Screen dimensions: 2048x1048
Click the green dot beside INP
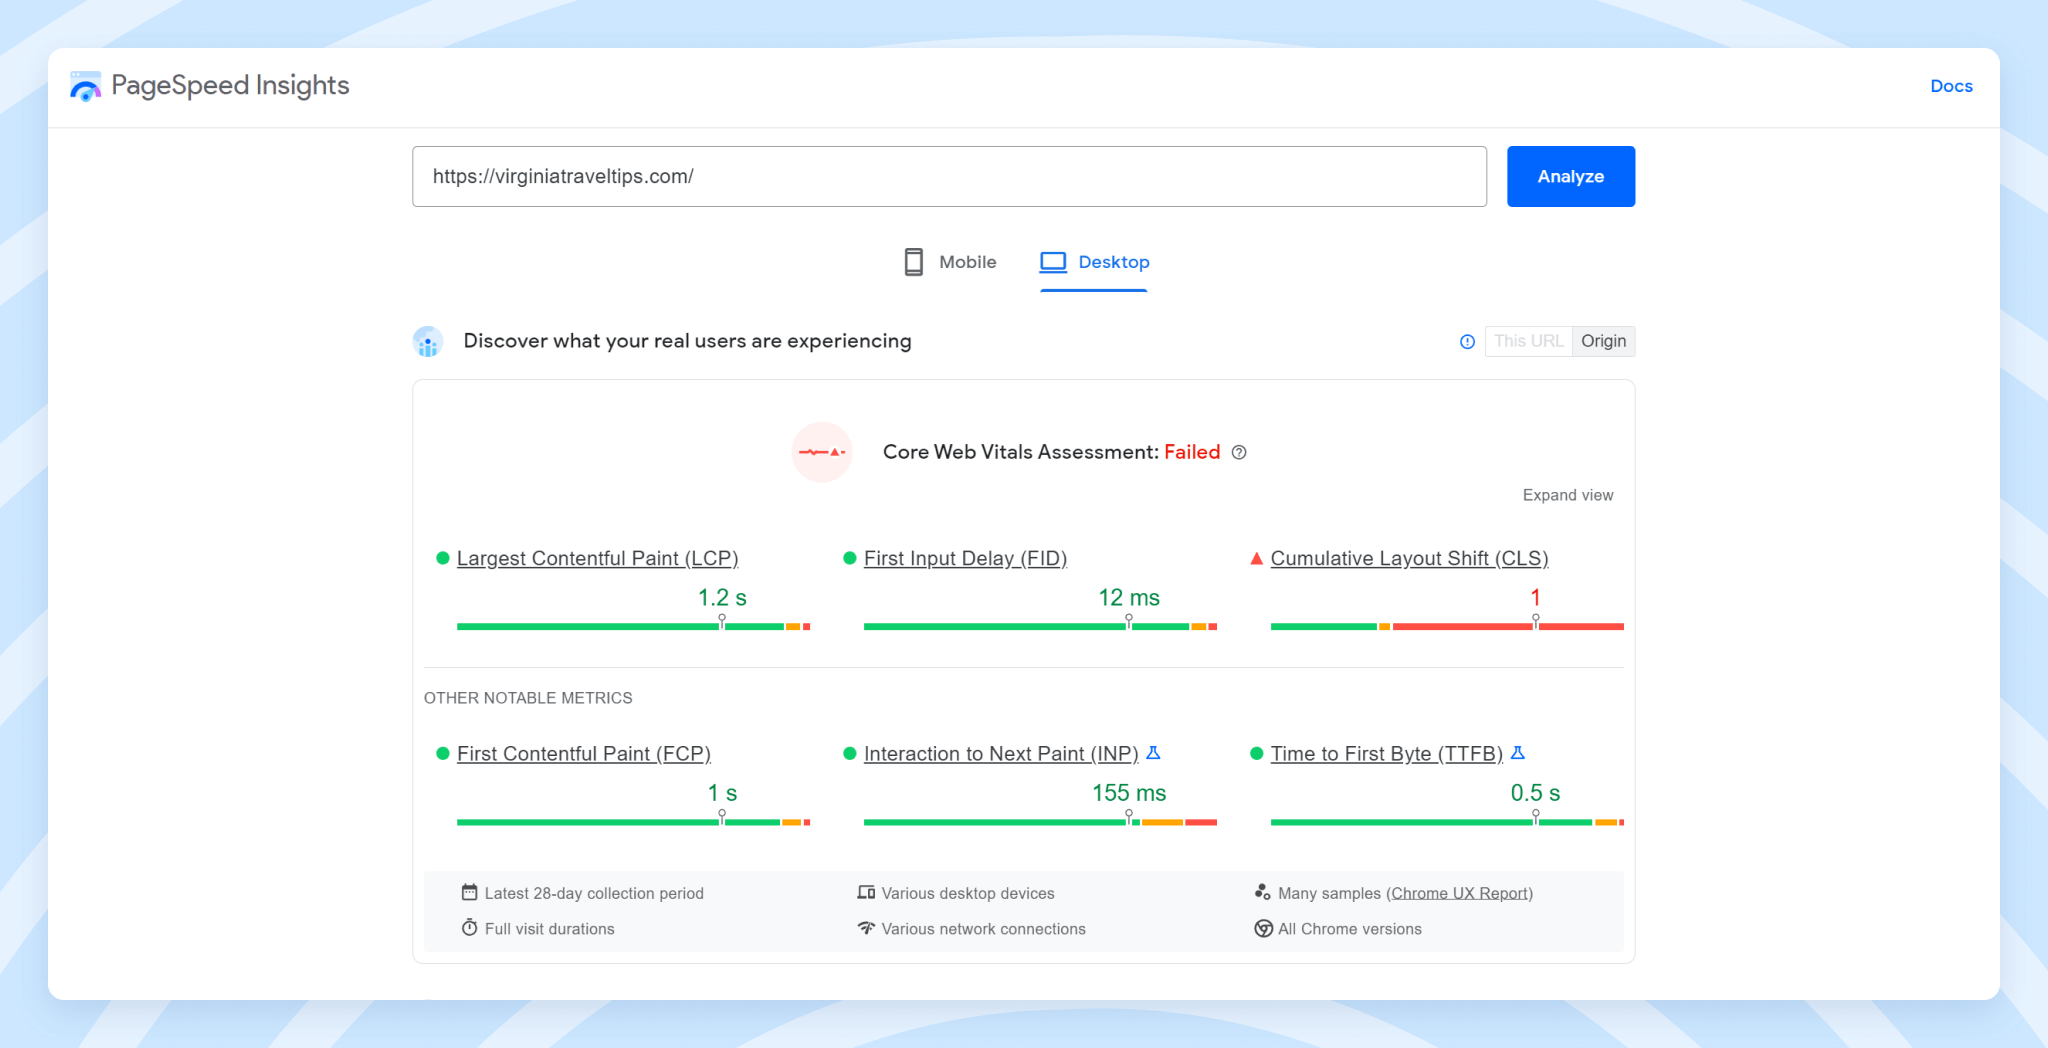coord(850,753)
